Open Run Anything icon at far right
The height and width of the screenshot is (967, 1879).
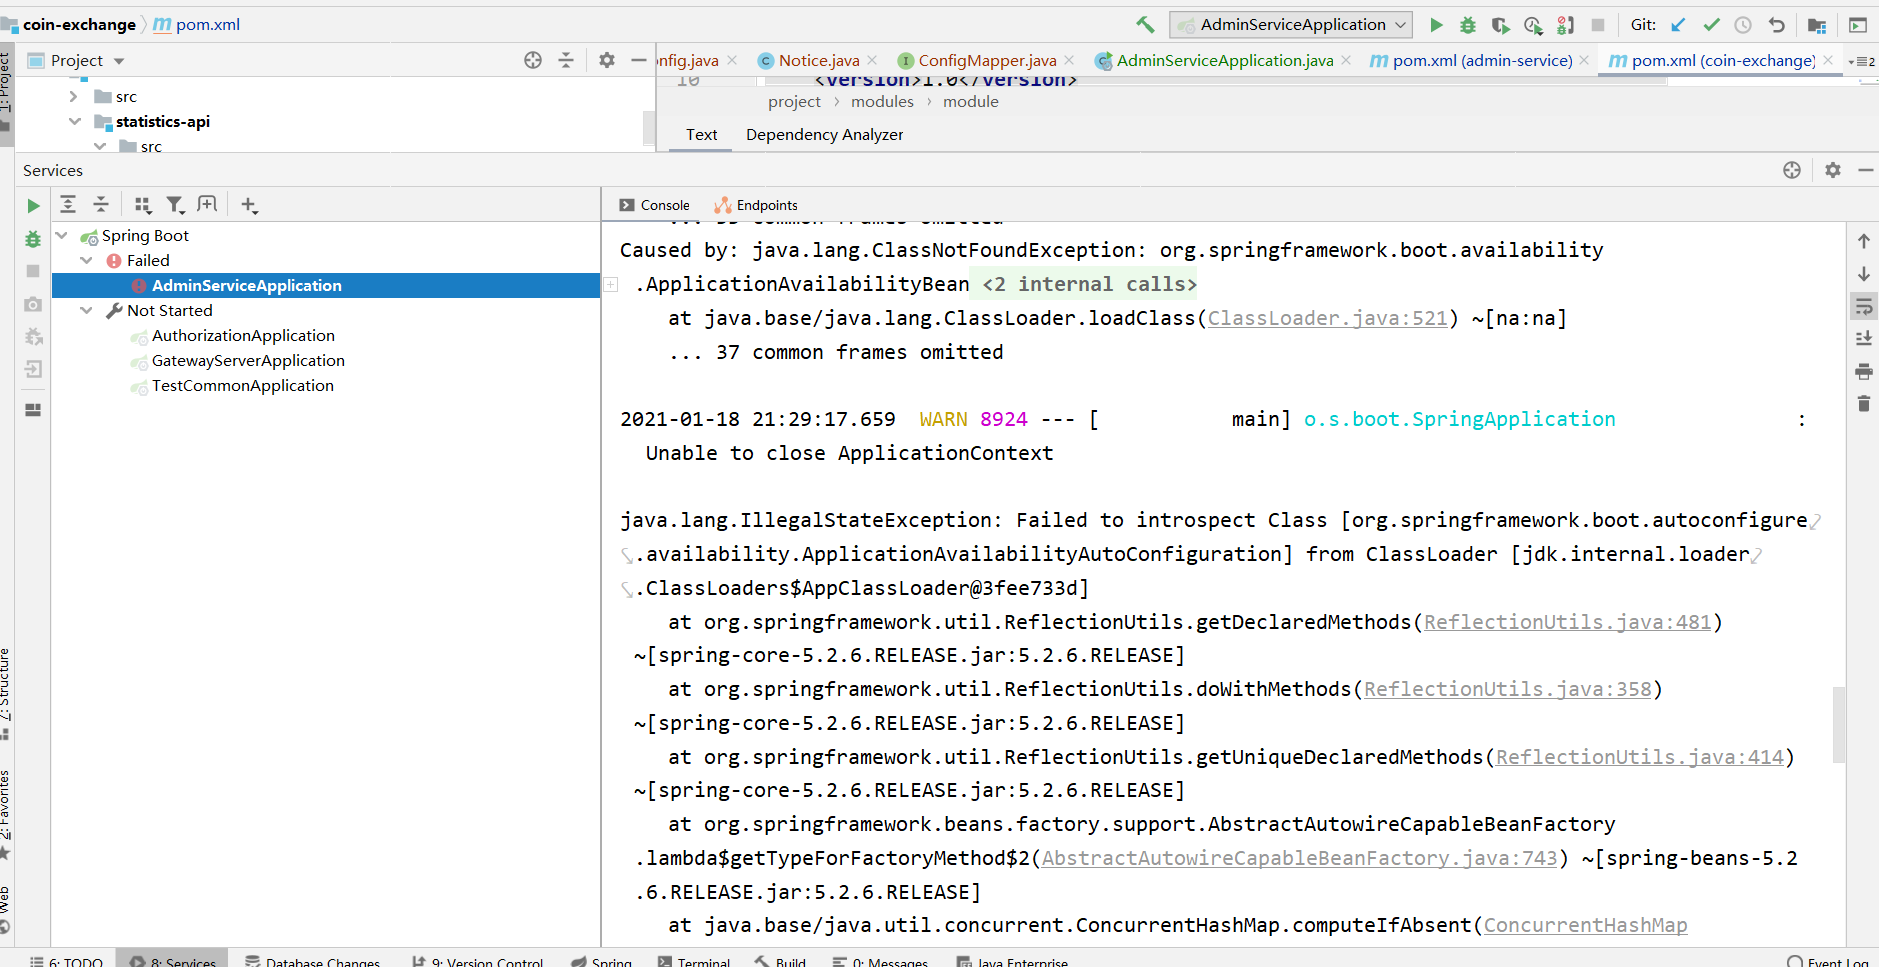tap(1858, 24)
